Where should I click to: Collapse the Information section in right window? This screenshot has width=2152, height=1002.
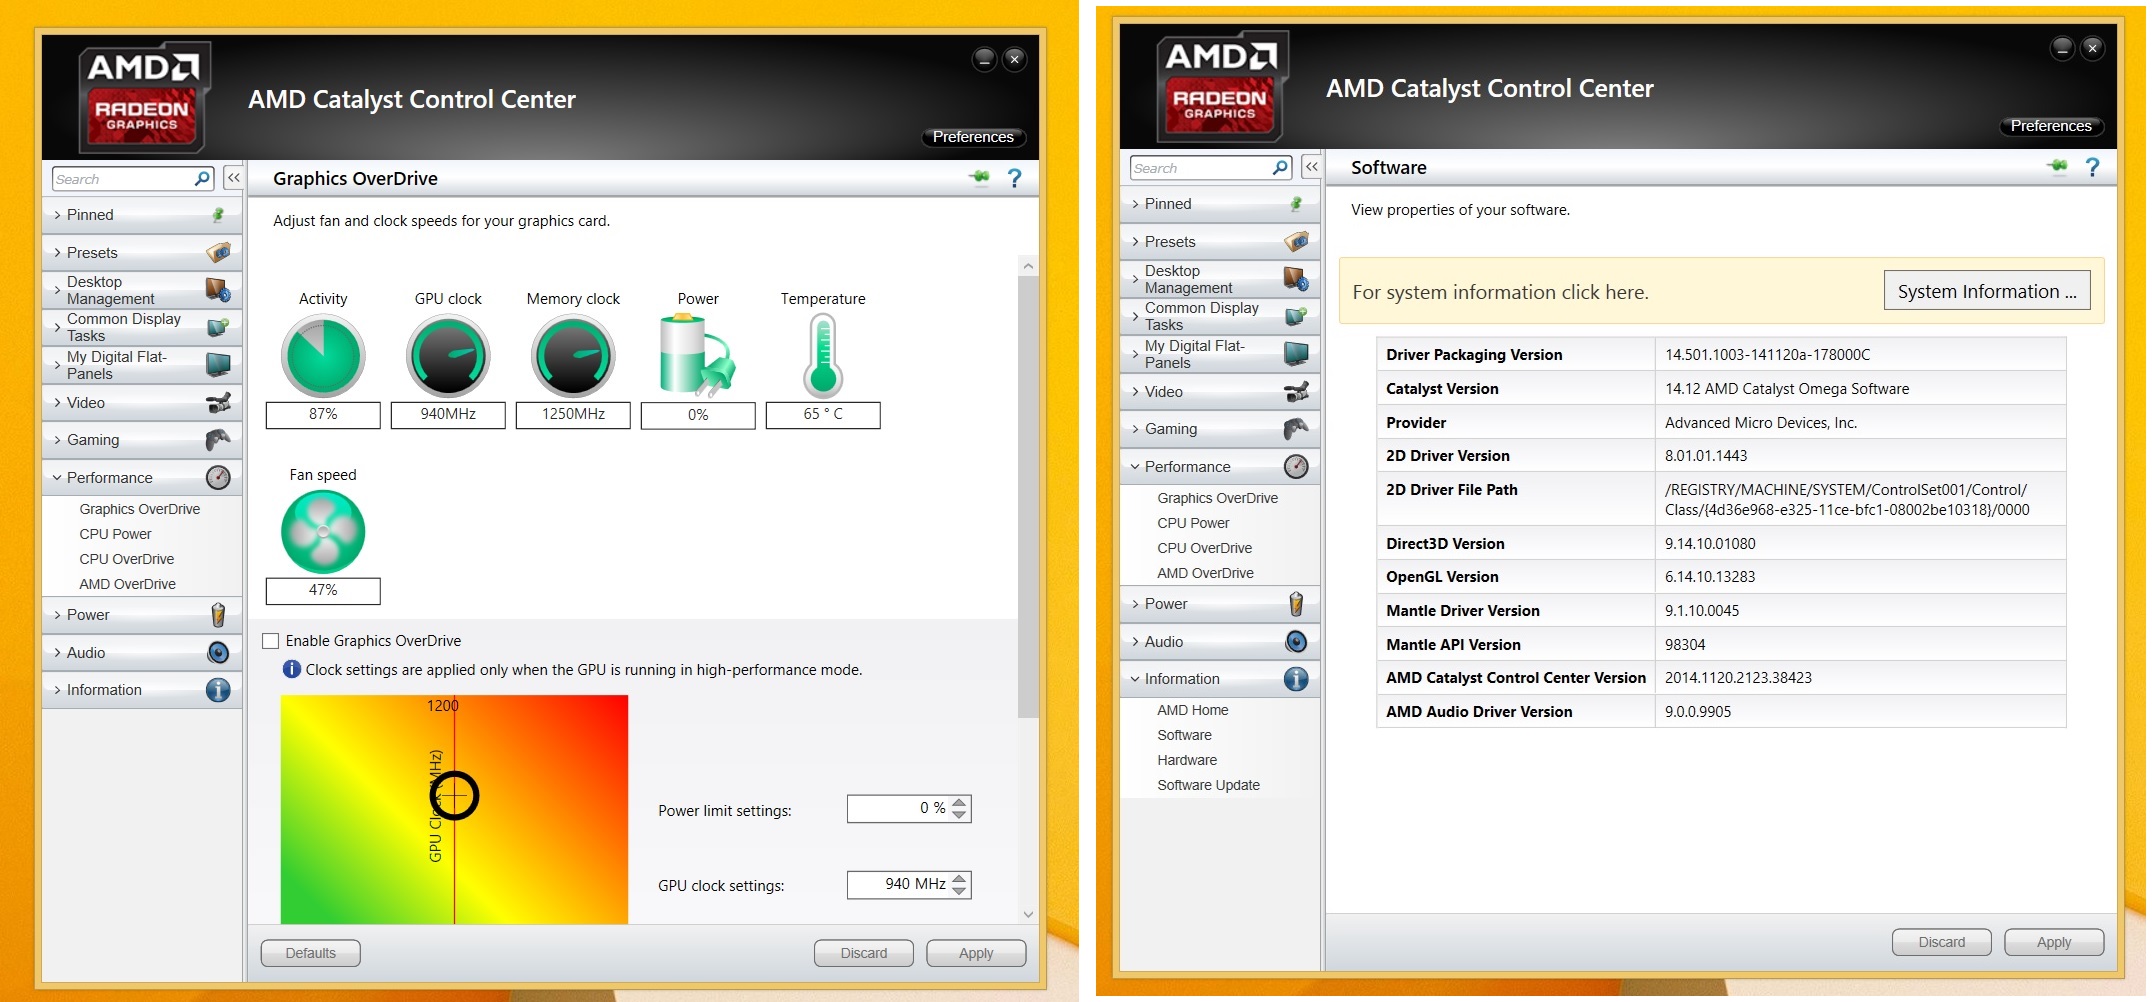coord(1219,679)
